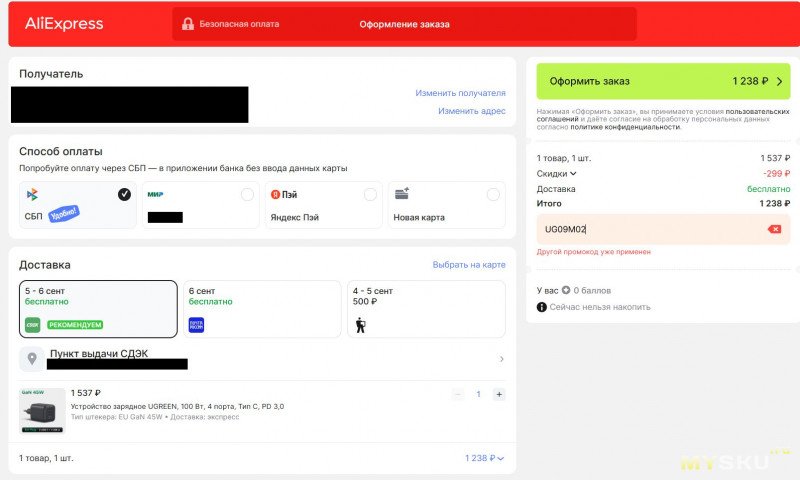Image resolution: width=800 pixels, height=480 pixels.
Task: Click the points coin icon
Action: pos(566,290)
